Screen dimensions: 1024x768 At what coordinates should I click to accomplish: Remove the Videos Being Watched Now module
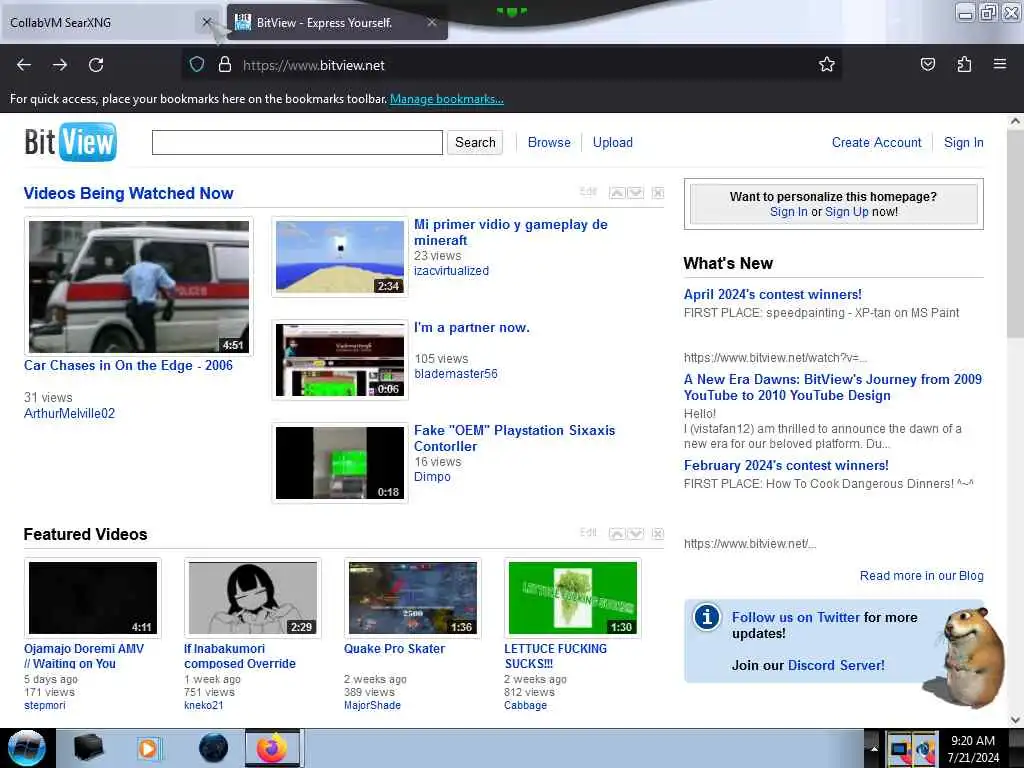658,193
